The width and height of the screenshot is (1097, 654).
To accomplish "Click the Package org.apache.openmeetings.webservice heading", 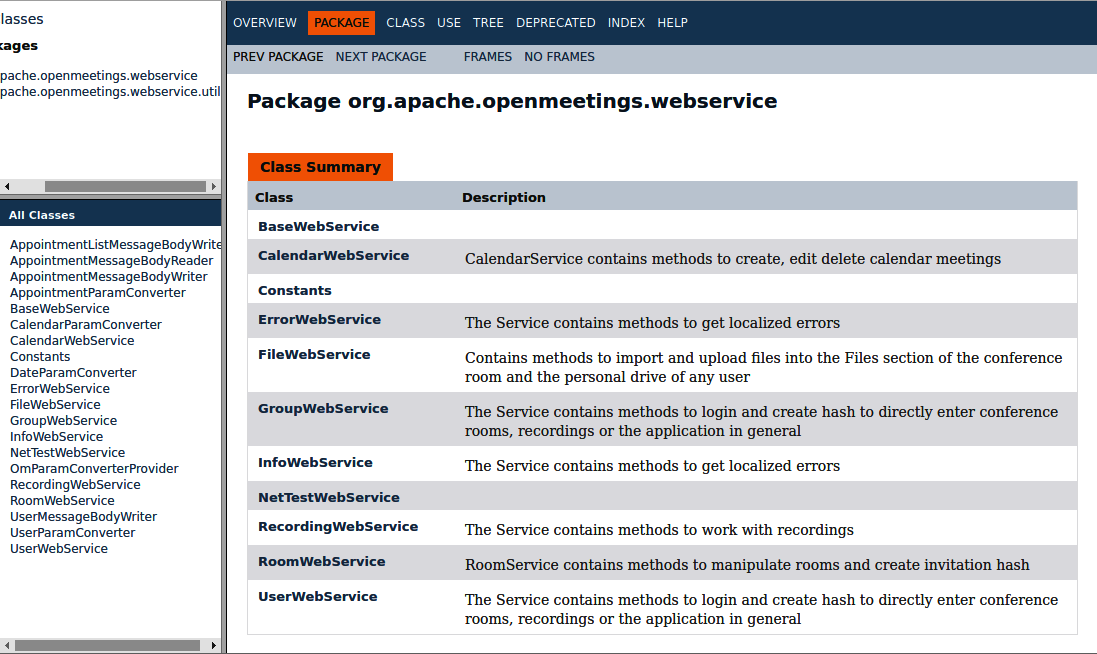I will coord(512,101).
